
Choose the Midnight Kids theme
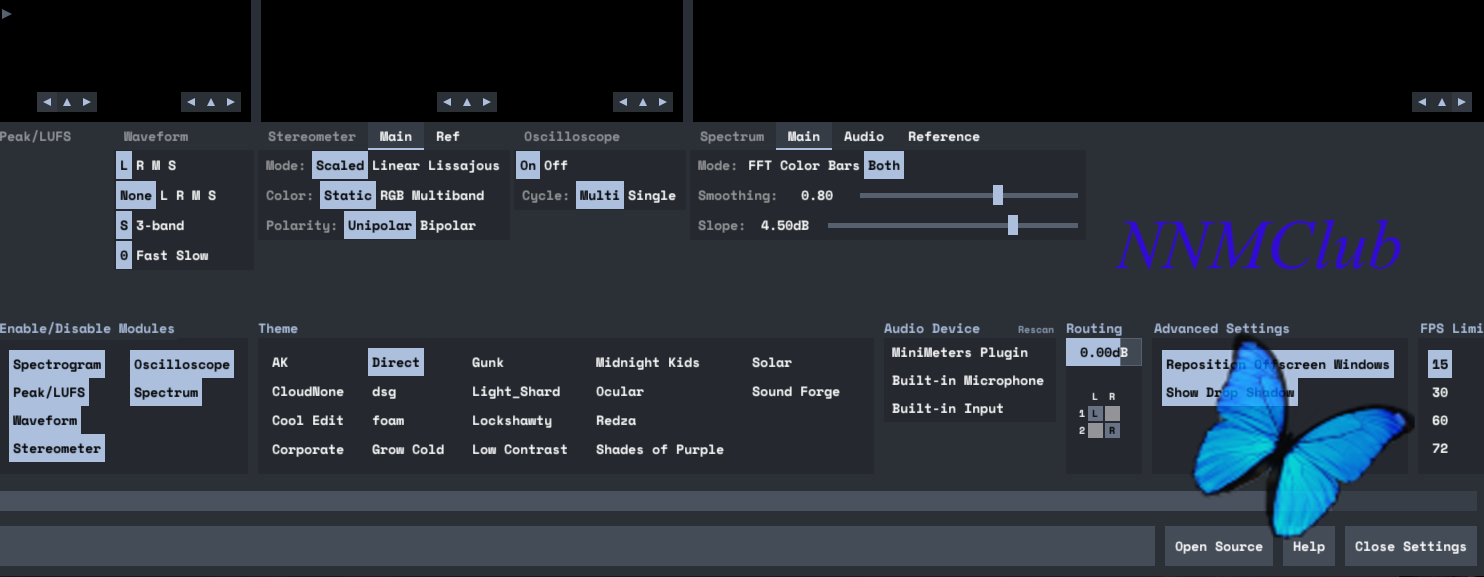(647, 363)
